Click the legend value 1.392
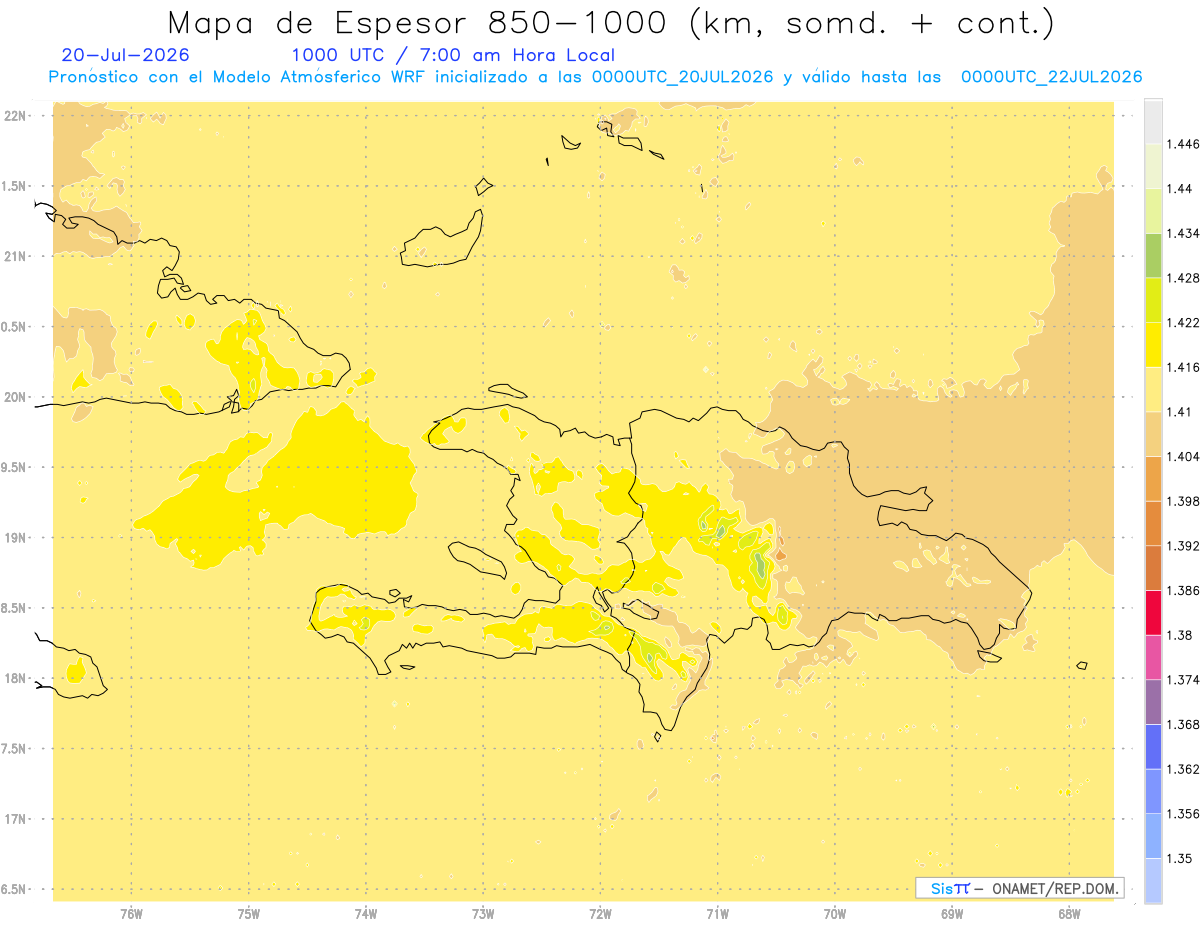The width and height of the screenshot is (1200, 927). [x=1183, y=546]
